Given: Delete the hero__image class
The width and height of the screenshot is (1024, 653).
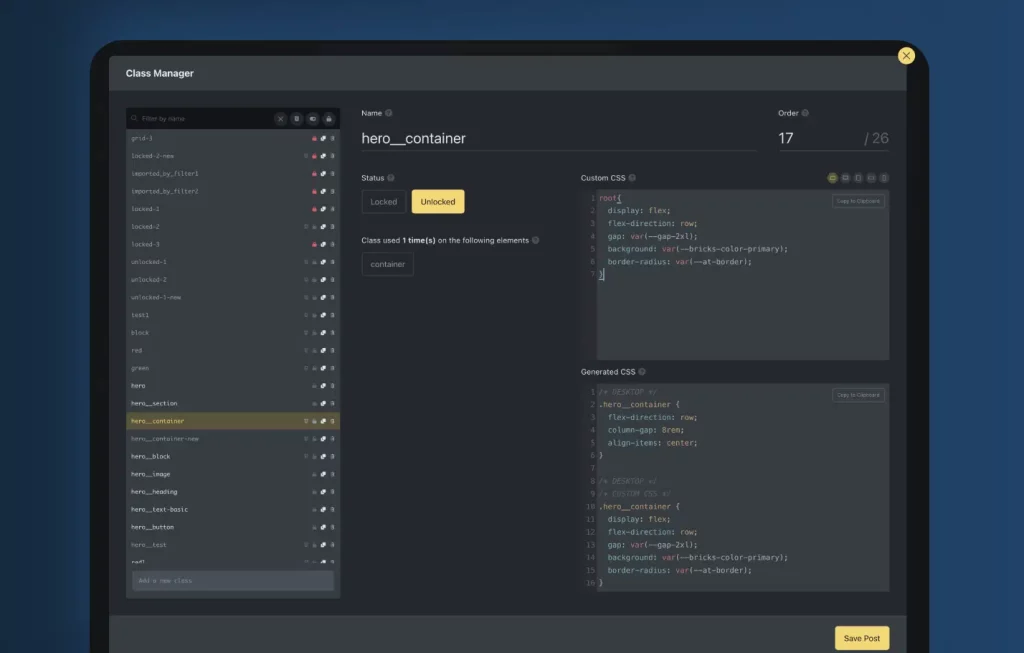Looking at the screenshot, I should (x=332, y=474).
